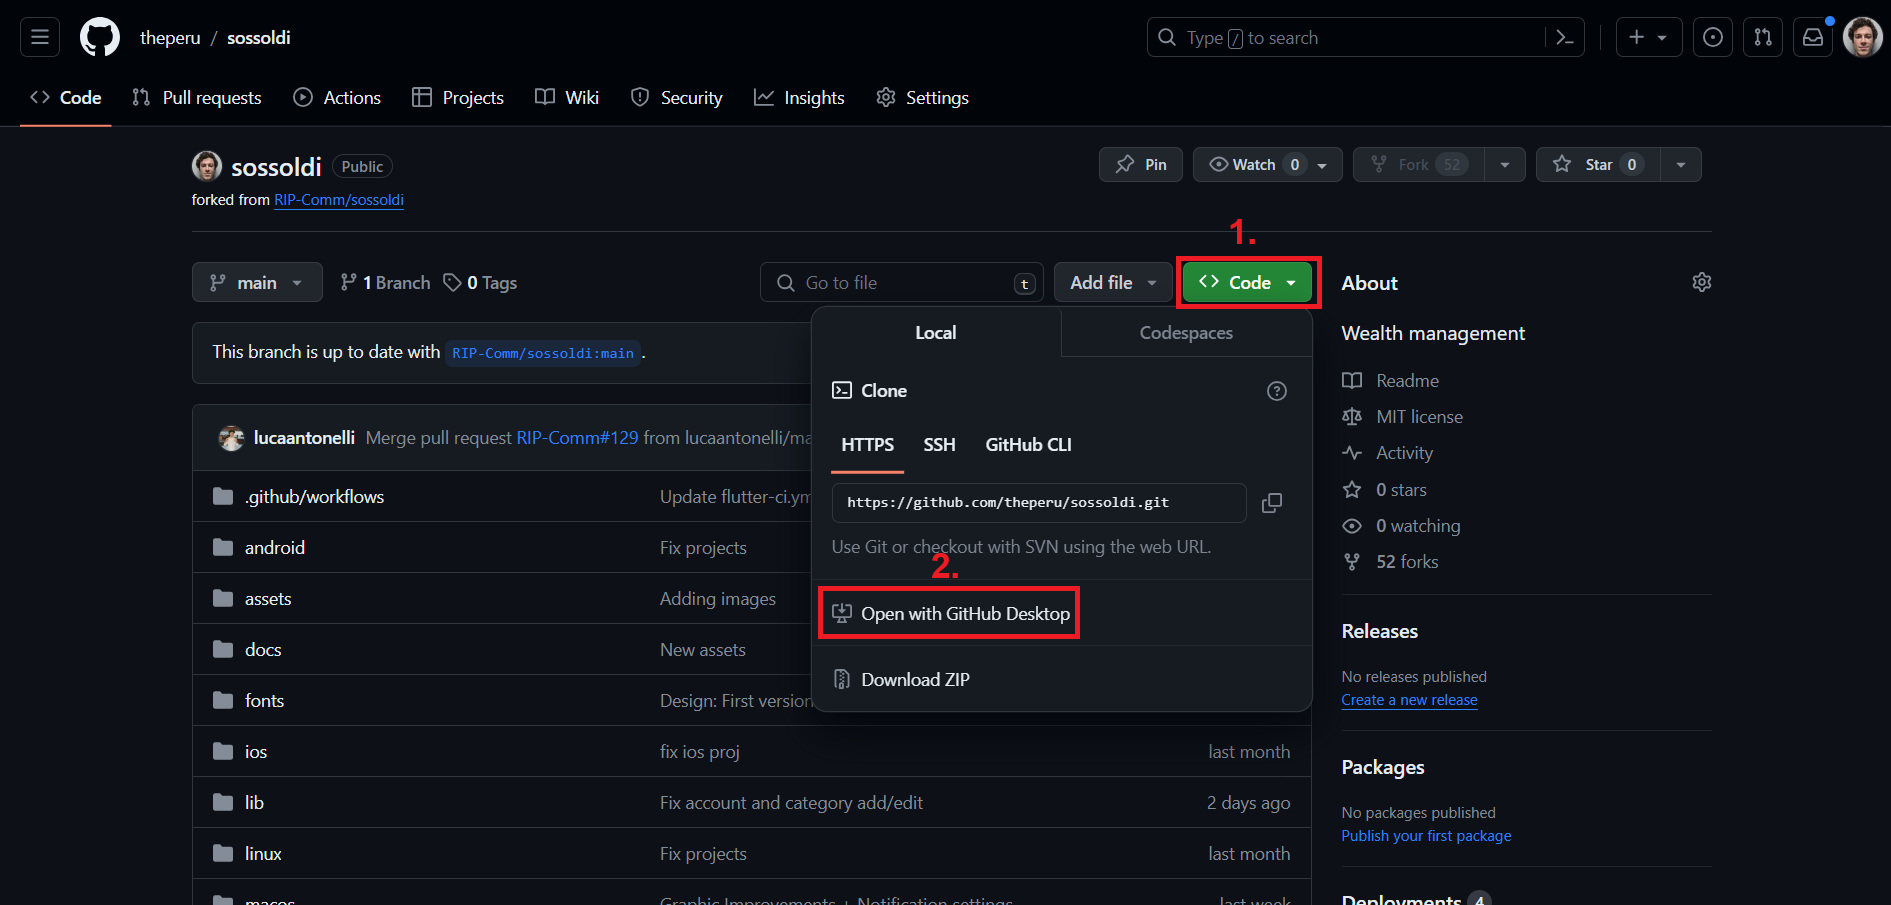Expand the create new plus dropdown
The image size is (1891, 905).
click(1649, 38)
